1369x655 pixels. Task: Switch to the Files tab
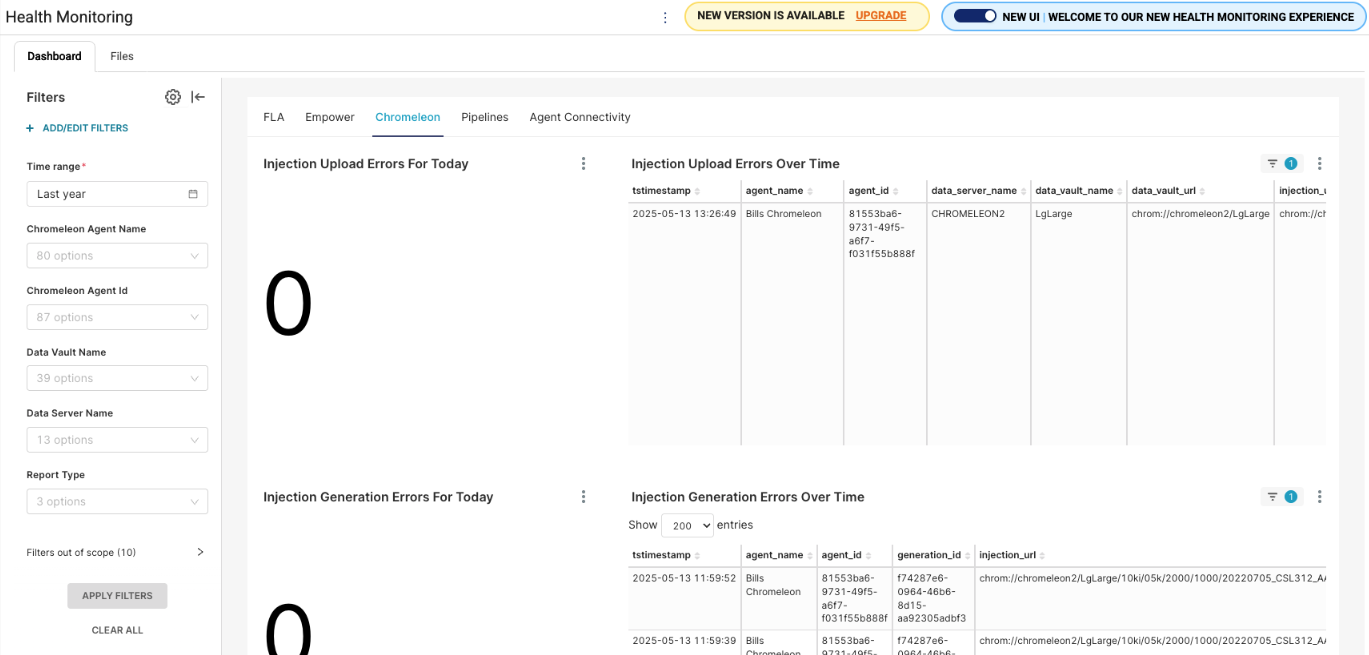(122, 56)
